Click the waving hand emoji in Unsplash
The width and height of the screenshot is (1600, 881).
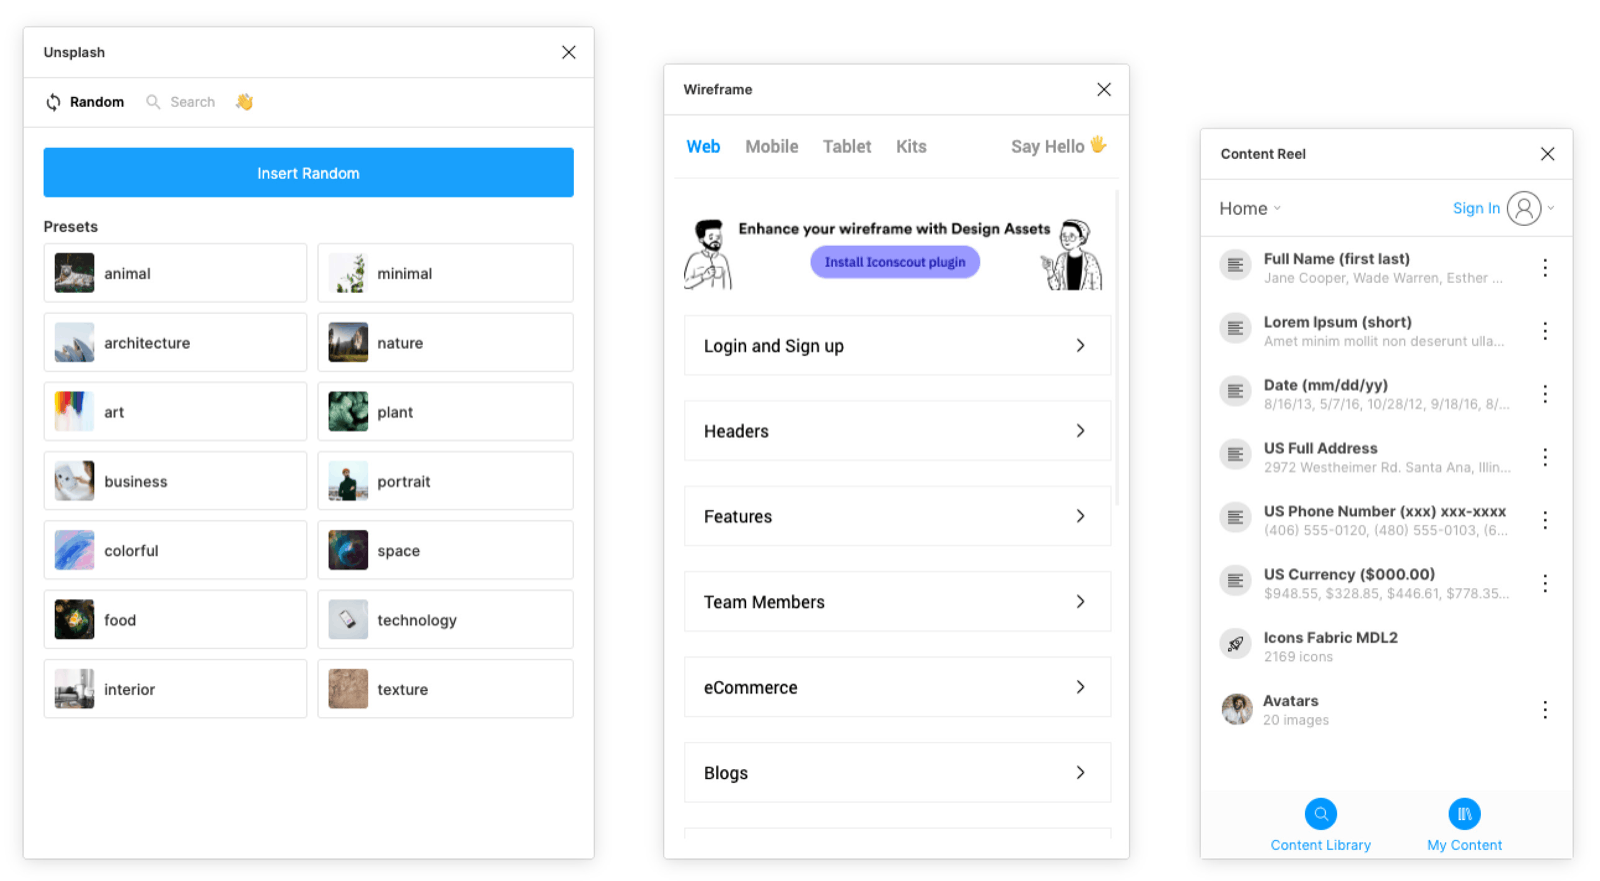244,102
